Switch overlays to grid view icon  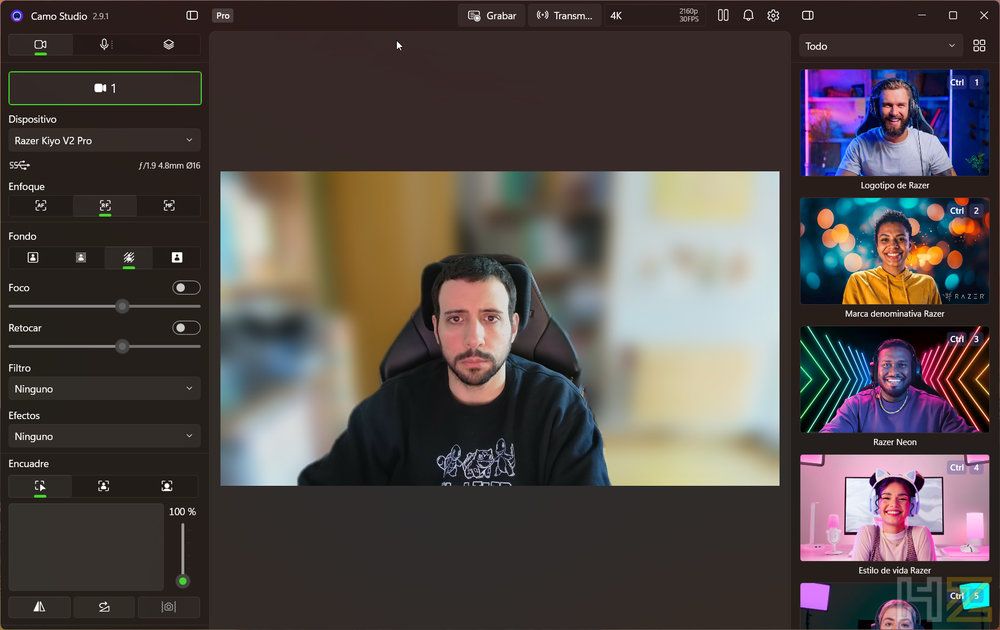(x=979, y=46)
